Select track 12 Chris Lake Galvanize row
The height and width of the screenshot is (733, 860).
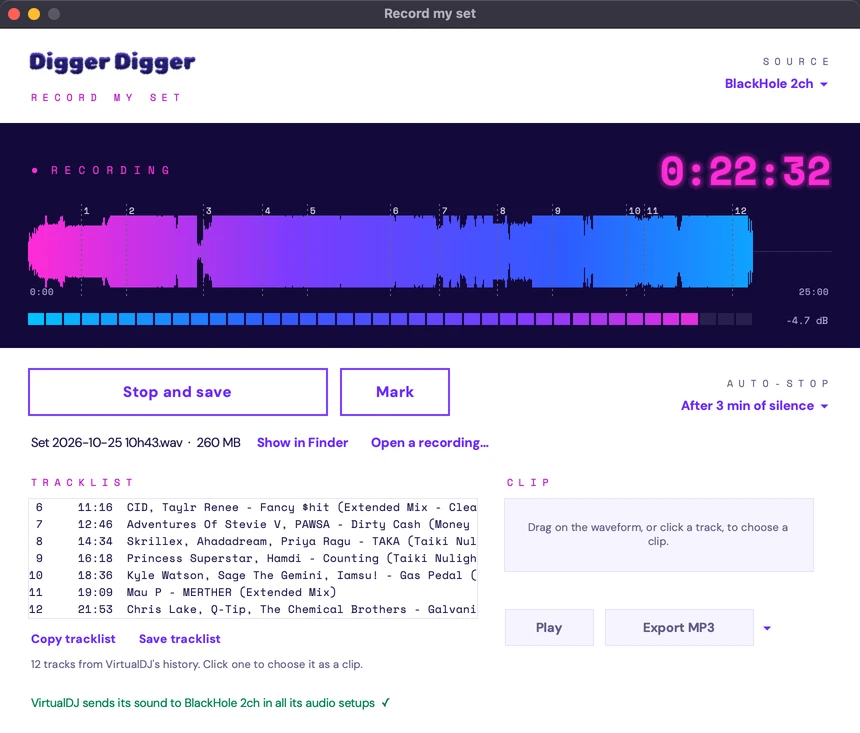coord(253,610)
